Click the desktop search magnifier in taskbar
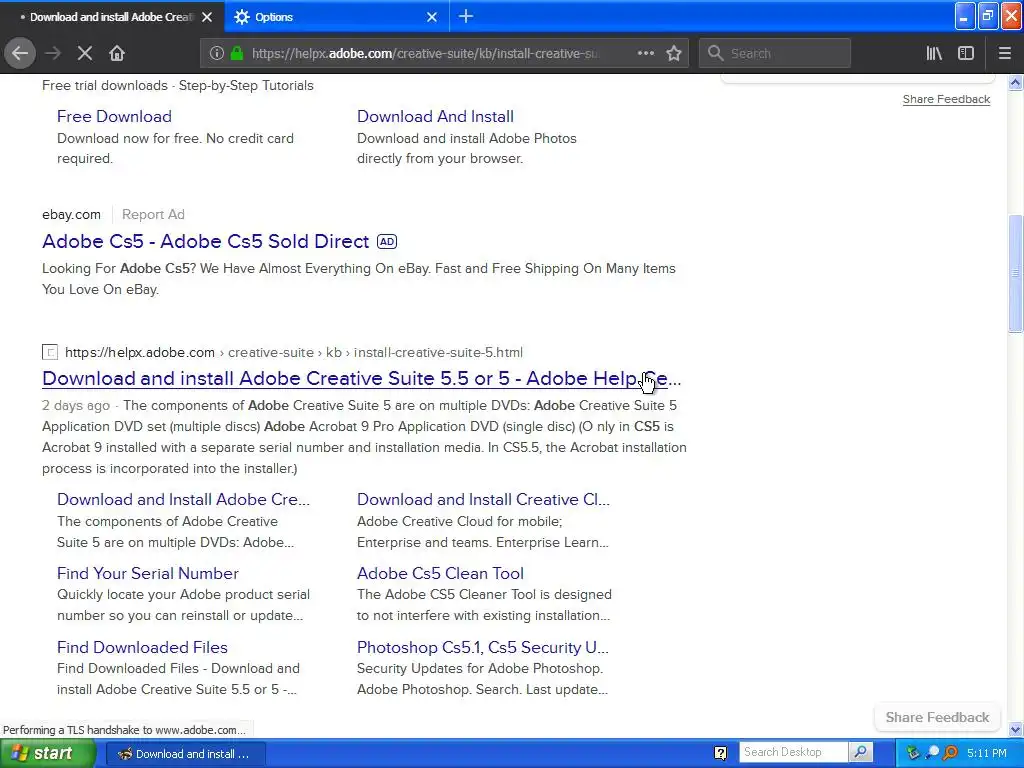This screenshot has width=1024, height=768. tap(861, 752)
